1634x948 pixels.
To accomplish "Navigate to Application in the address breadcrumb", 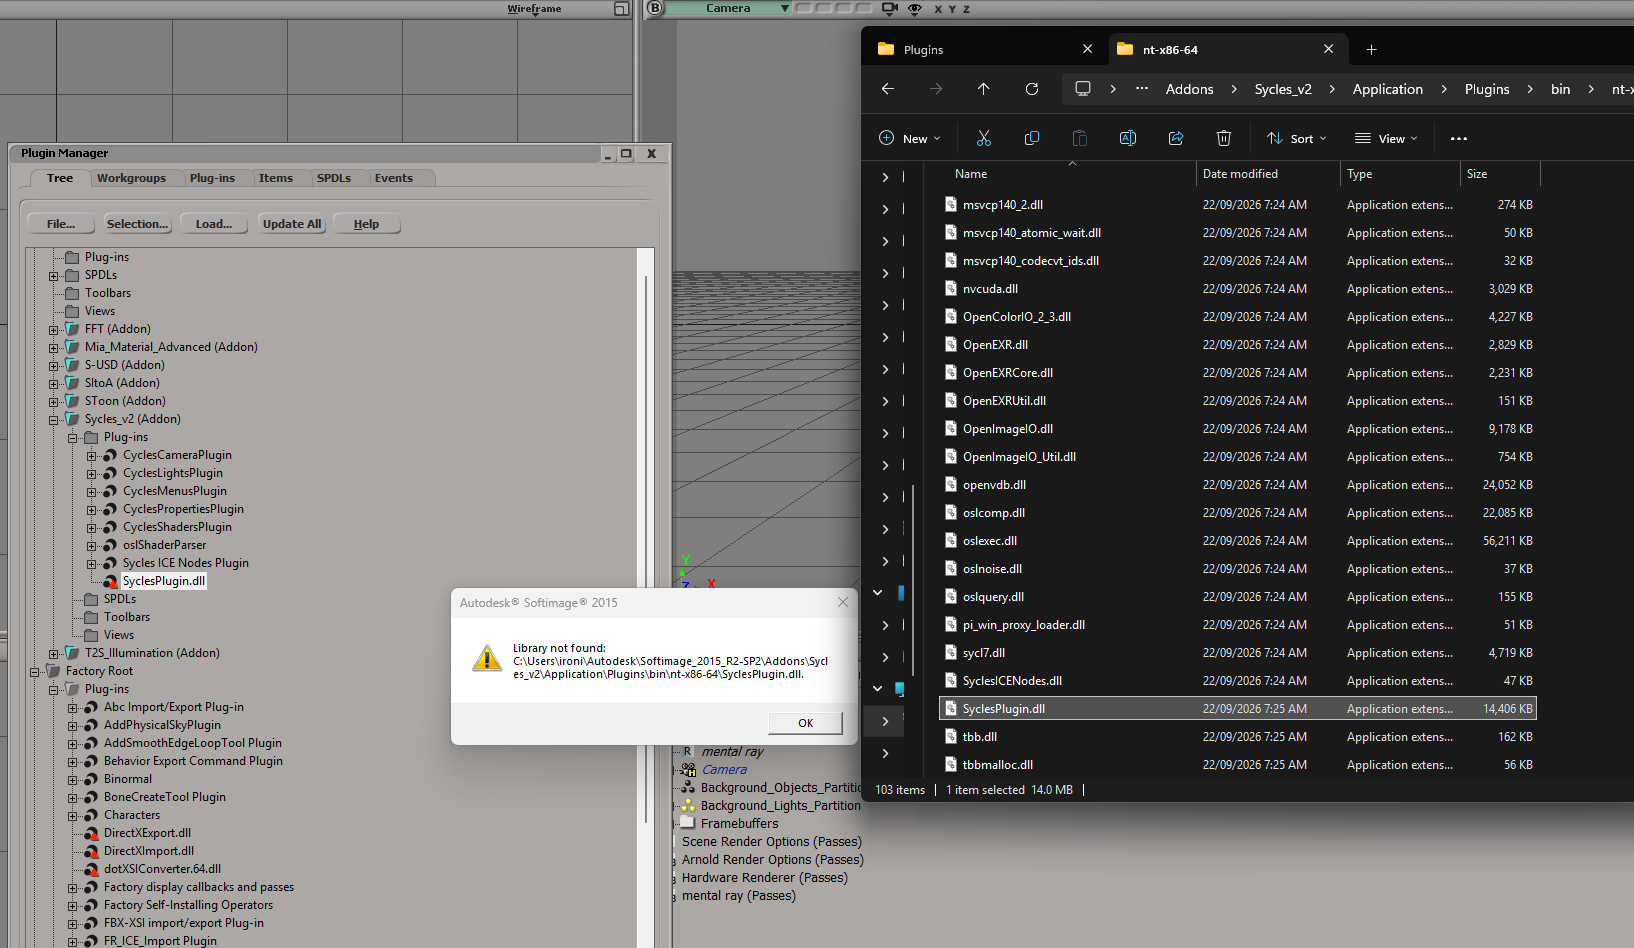I will [x=1388, y=89].
